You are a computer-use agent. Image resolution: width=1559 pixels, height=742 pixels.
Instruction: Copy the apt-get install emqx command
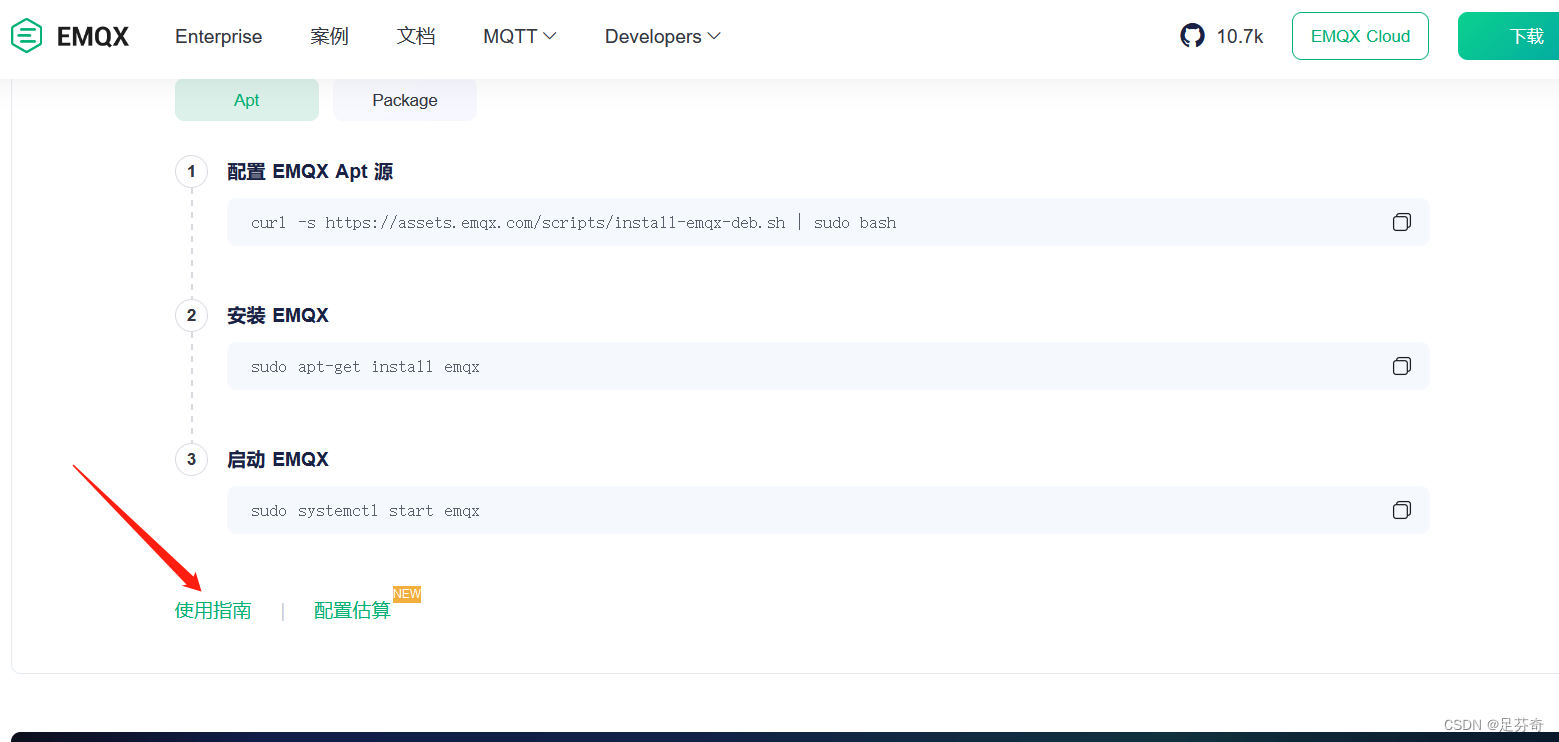1402,366
